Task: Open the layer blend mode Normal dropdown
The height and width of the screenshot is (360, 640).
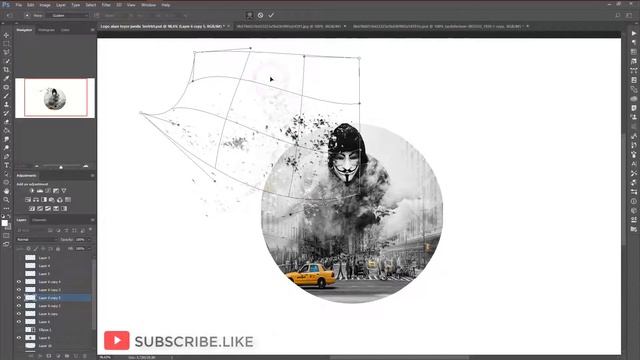Action: coord(36,240)
